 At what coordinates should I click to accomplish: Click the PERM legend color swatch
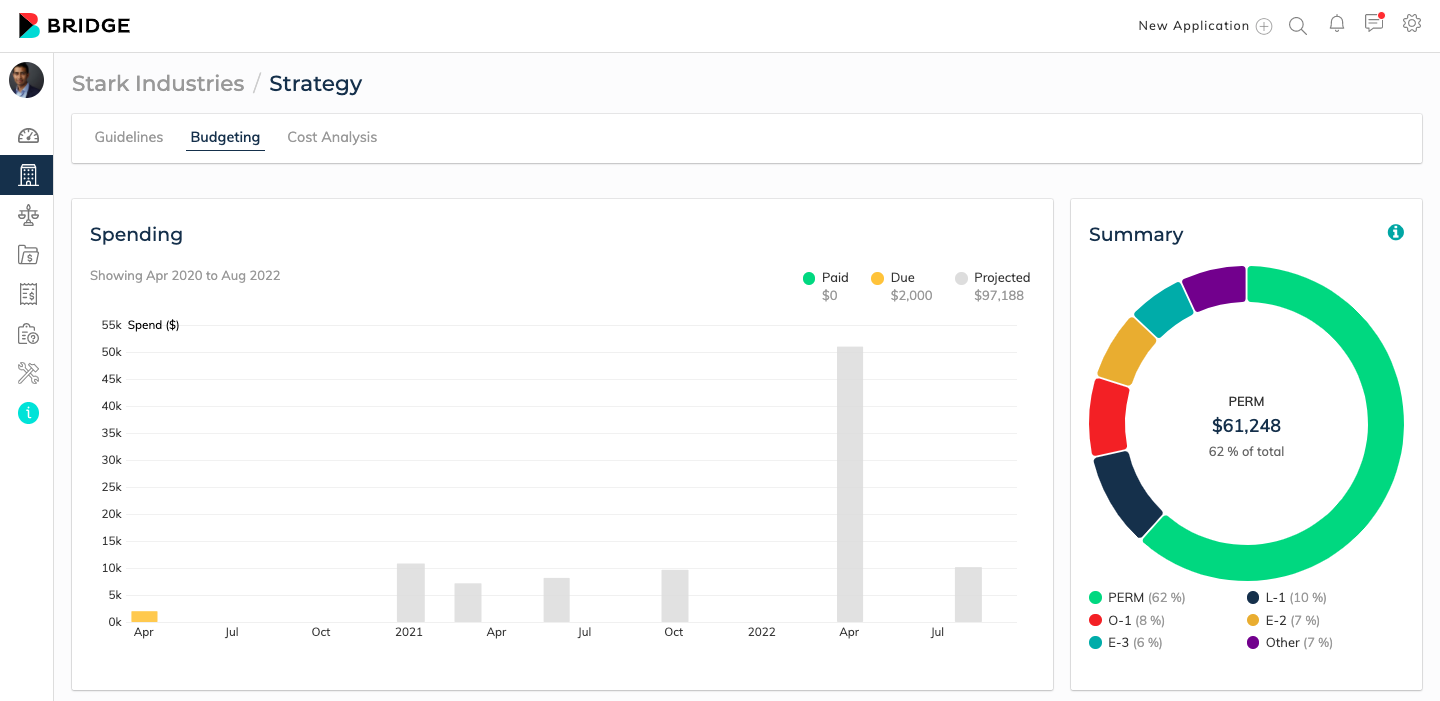[1096, 598]
